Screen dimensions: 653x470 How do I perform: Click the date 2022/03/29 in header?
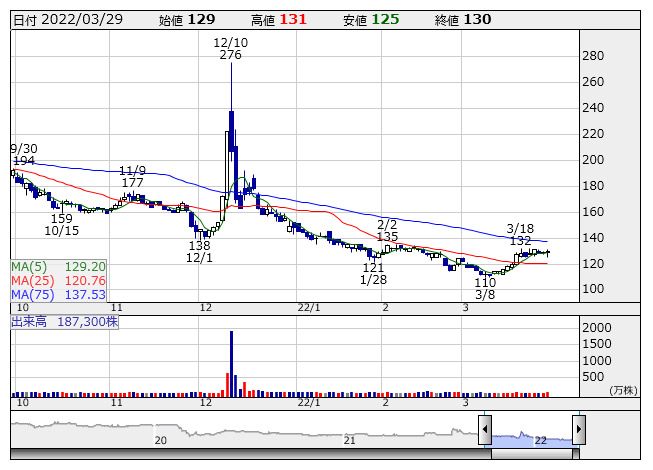pyautogui.click(x=82, y=20)
